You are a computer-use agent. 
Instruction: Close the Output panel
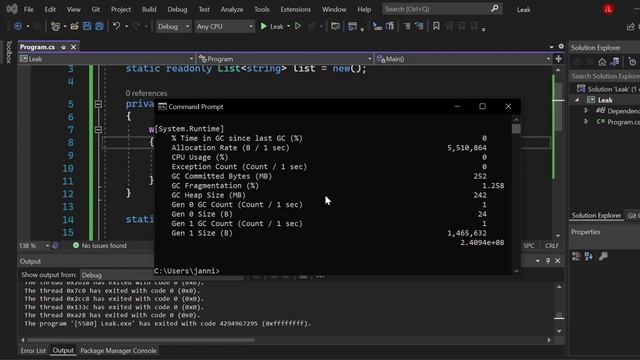click(558, 261)
